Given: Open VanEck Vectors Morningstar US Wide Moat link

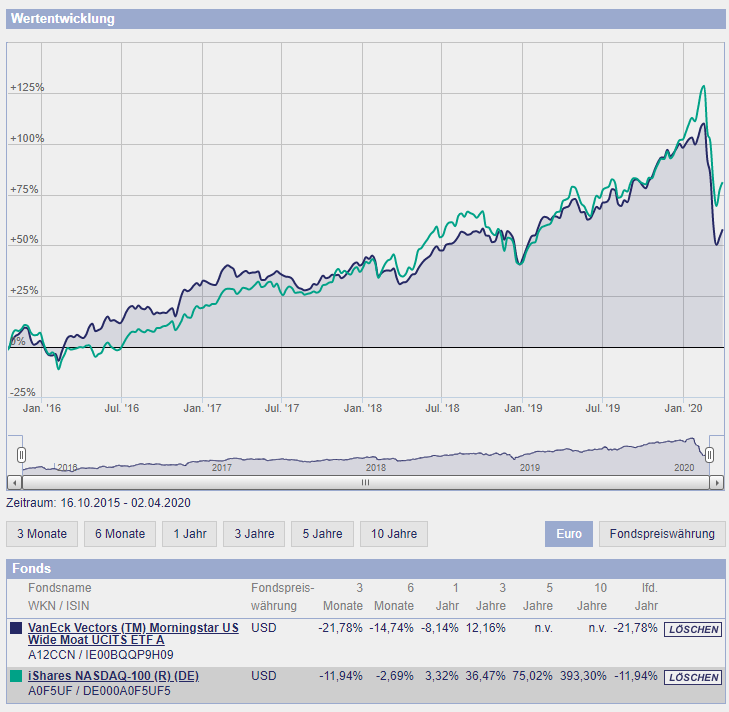Looking at the screenshot, I should [x=133, y=634].
